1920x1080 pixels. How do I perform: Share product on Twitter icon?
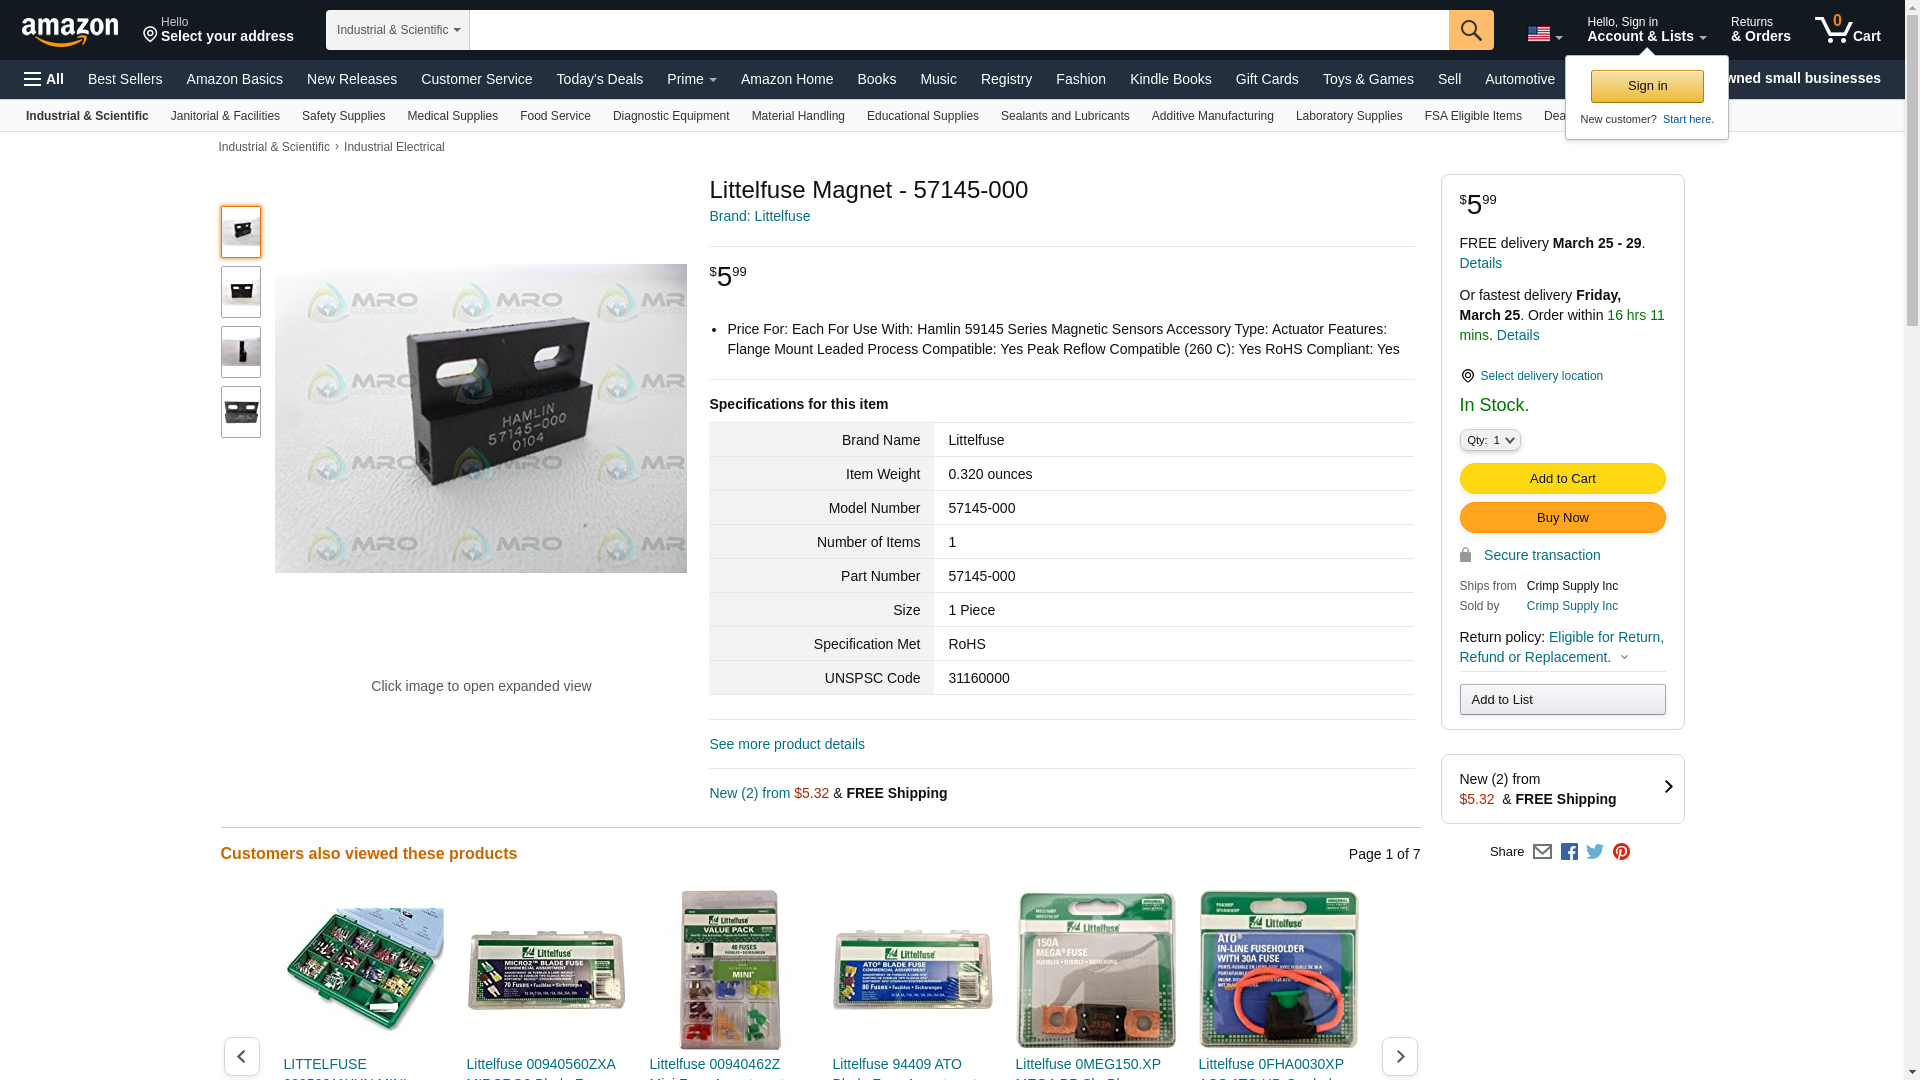click(x=1595, y=852)
